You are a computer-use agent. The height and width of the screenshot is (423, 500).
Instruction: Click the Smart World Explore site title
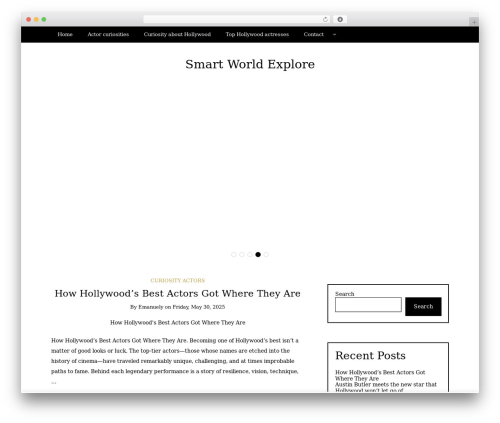pos(250,64)
